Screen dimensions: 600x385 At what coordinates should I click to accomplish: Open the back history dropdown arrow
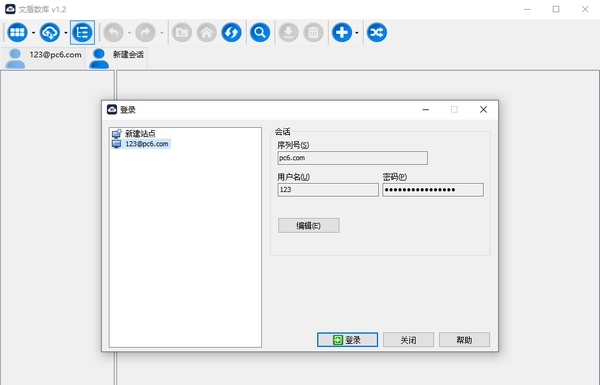click(129, 33)
